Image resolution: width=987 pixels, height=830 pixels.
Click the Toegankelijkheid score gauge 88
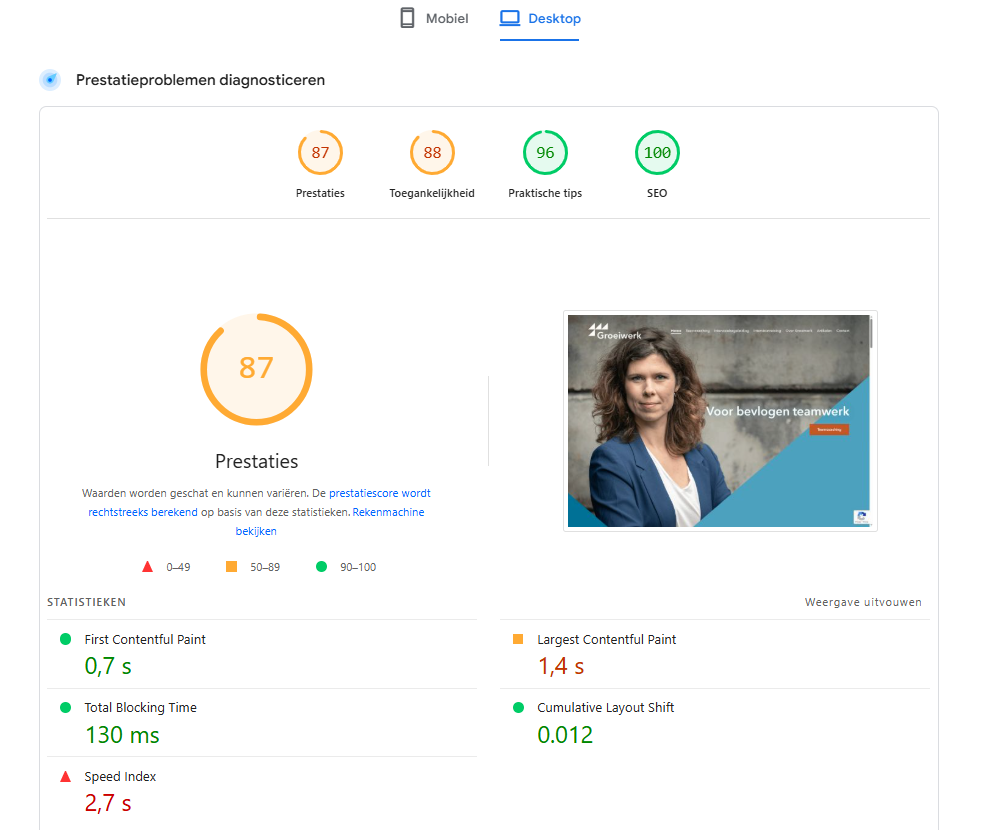click(x=432, y=153)
